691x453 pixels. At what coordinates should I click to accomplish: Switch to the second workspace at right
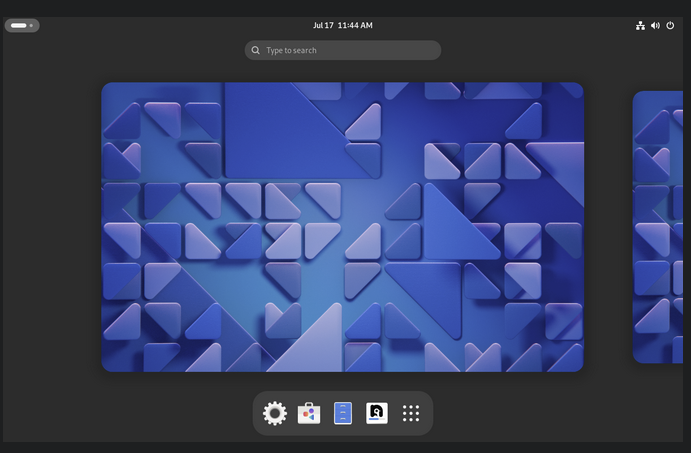pyautogui.click(x=658, y=227)
